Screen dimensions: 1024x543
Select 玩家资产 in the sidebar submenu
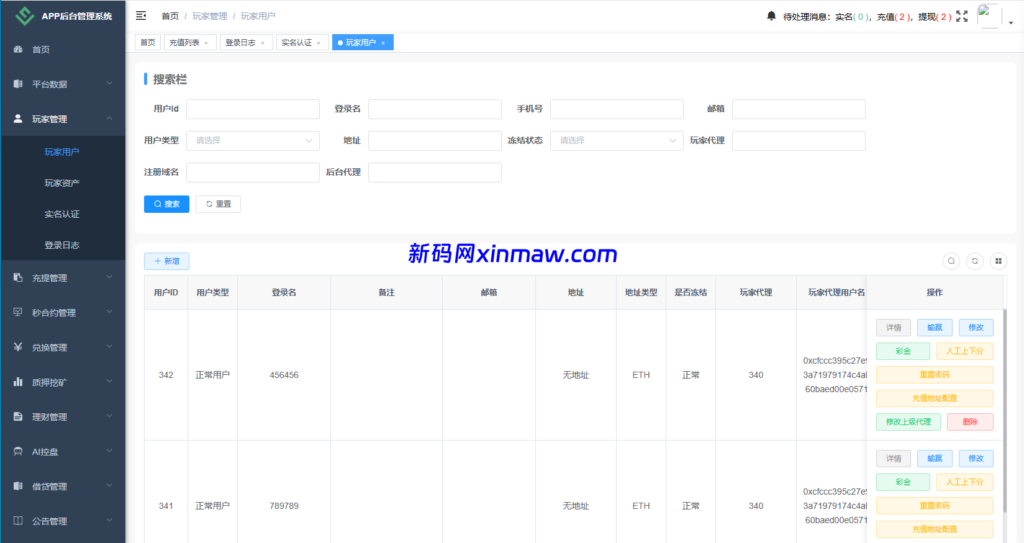pos(62,183)
